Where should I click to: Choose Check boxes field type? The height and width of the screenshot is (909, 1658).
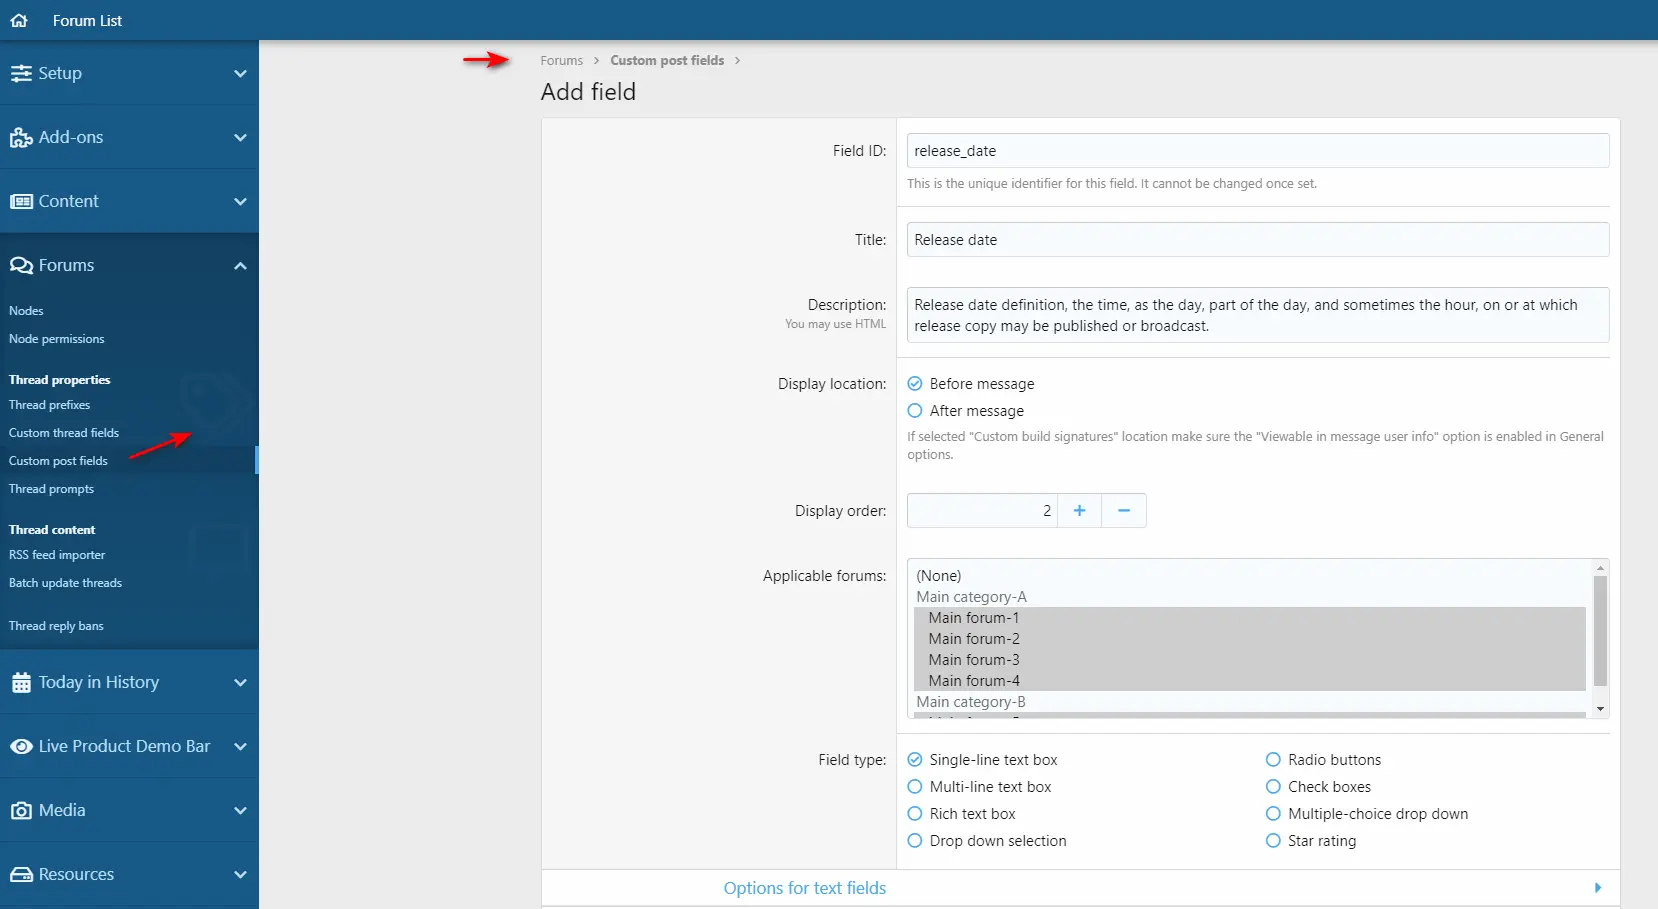1273,787
